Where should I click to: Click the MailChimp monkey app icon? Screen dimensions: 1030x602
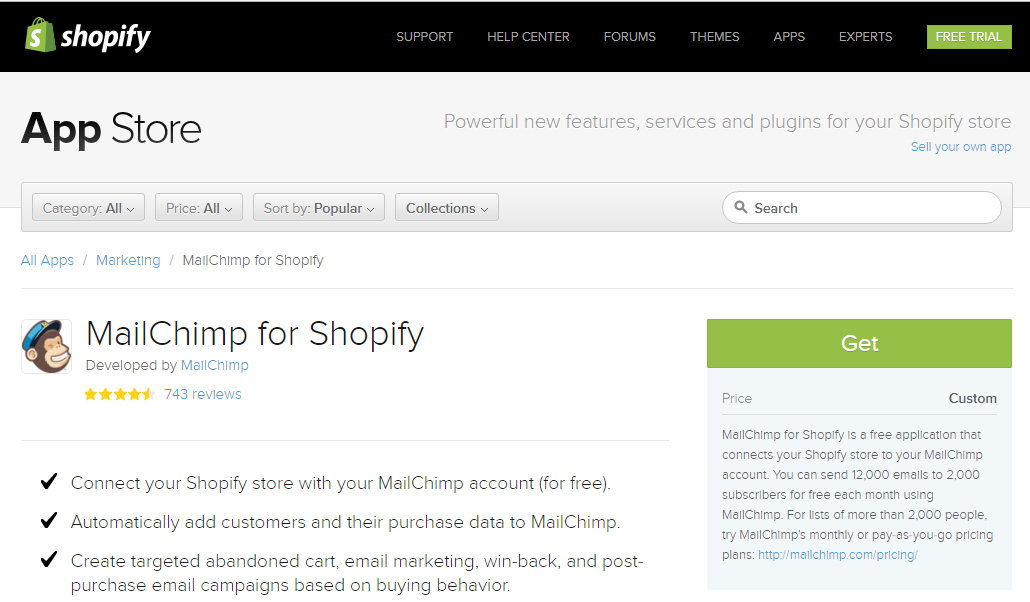[x=47, y=346]
